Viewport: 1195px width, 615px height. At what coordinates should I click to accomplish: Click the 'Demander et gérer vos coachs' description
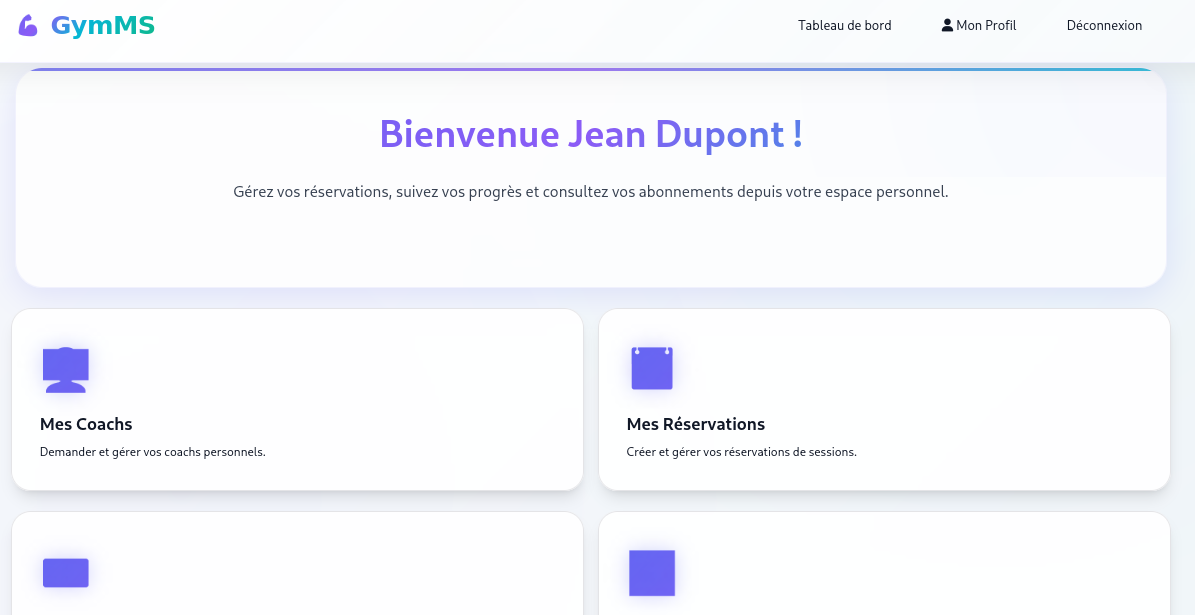(x=153, y=452)
